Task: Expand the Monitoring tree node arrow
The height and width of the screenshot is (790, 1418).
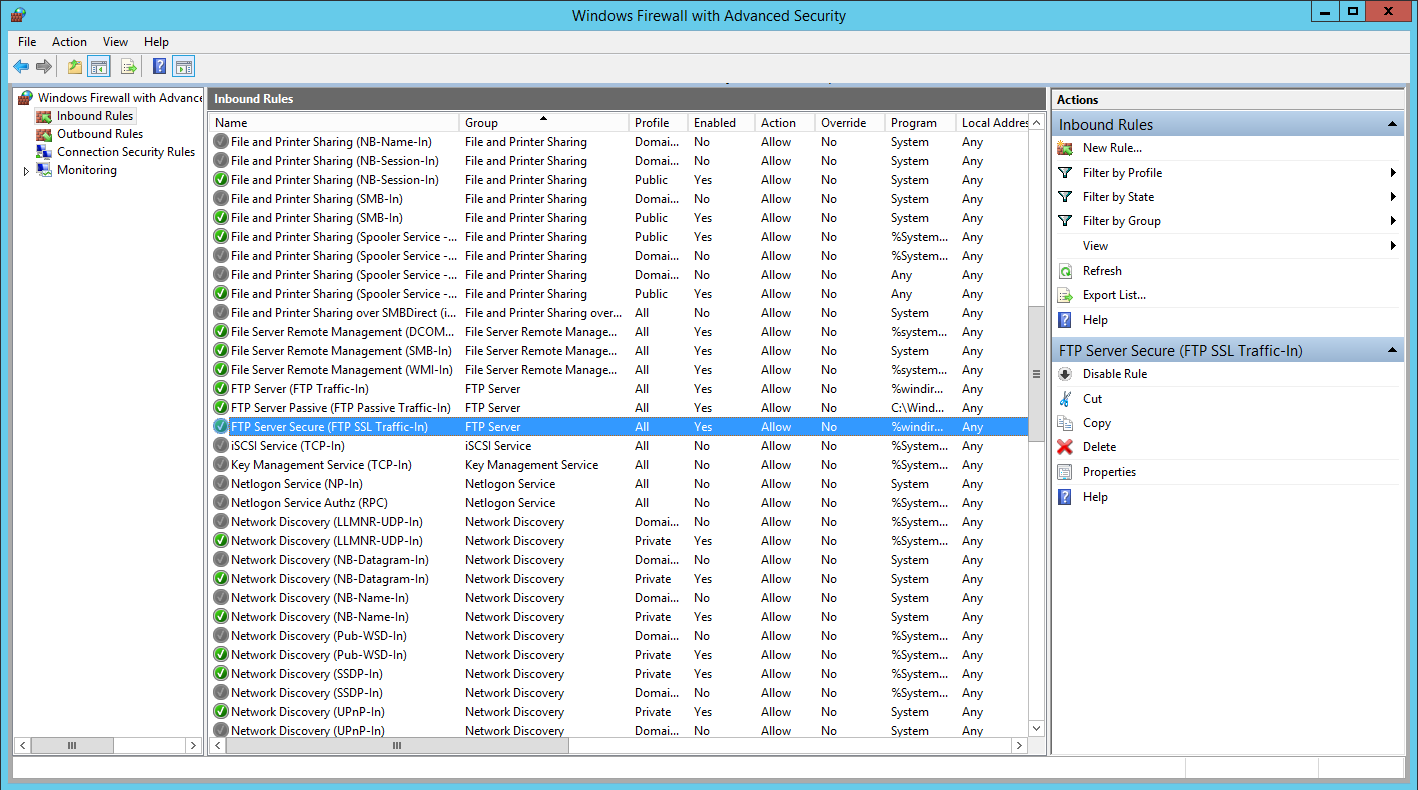Action: (26, 171)
